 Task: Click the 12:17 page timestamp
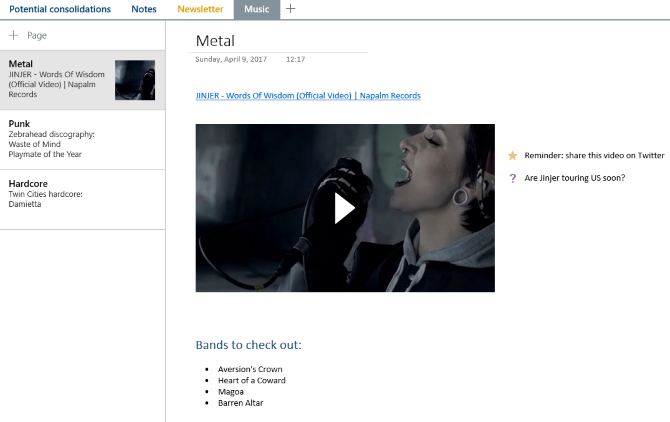tap(295, 60)
